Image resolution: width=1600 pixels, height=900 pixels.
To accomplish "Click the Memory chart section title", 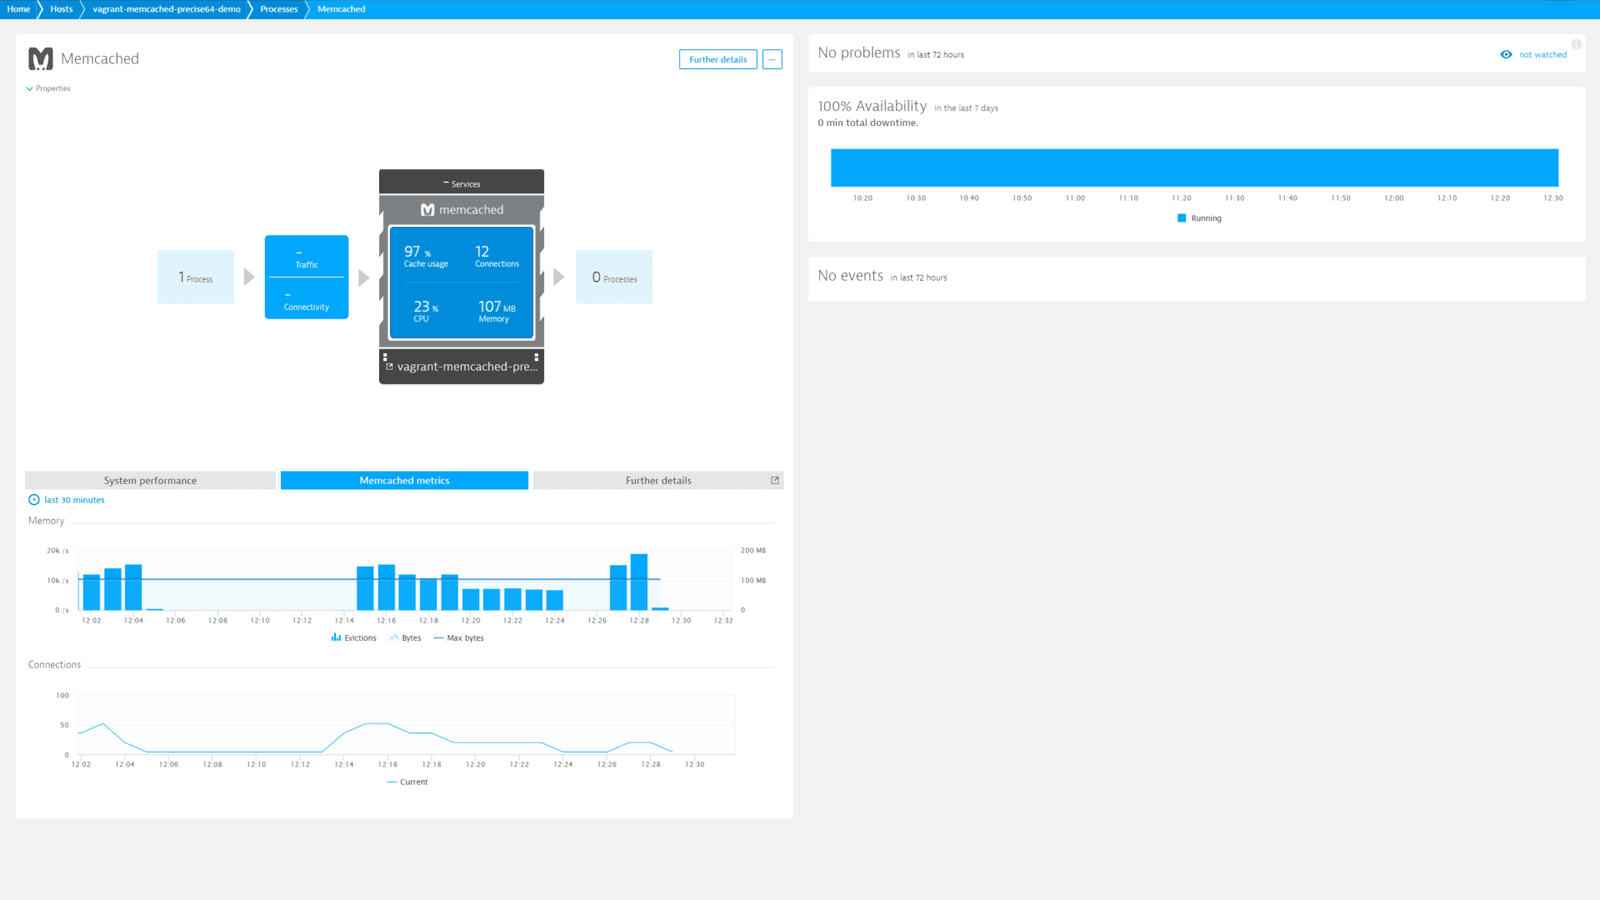I will point(46,521).
